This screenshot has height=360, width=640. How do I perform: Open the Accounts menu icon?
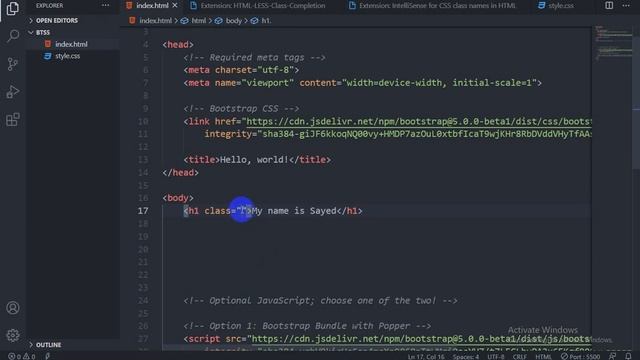(13, 308)
